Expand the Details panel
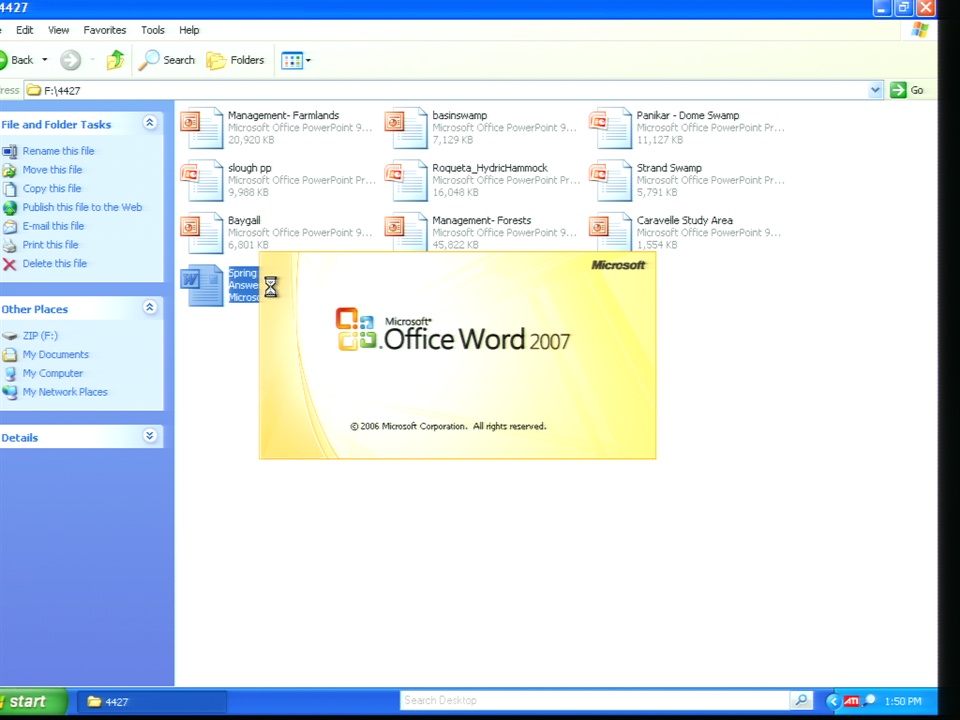The height and width of the screenshot is (720, 960). point(149,436)
